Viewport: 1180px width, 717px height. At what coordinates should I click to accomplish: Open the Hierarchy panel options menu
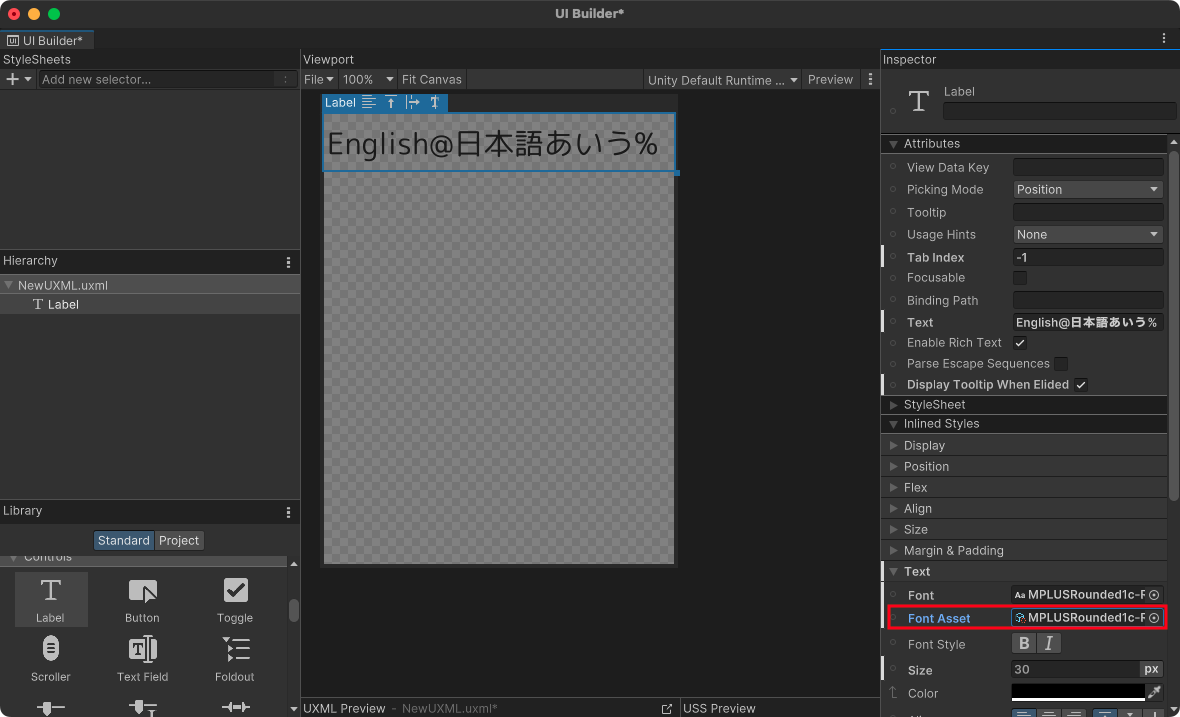[288, 262]
